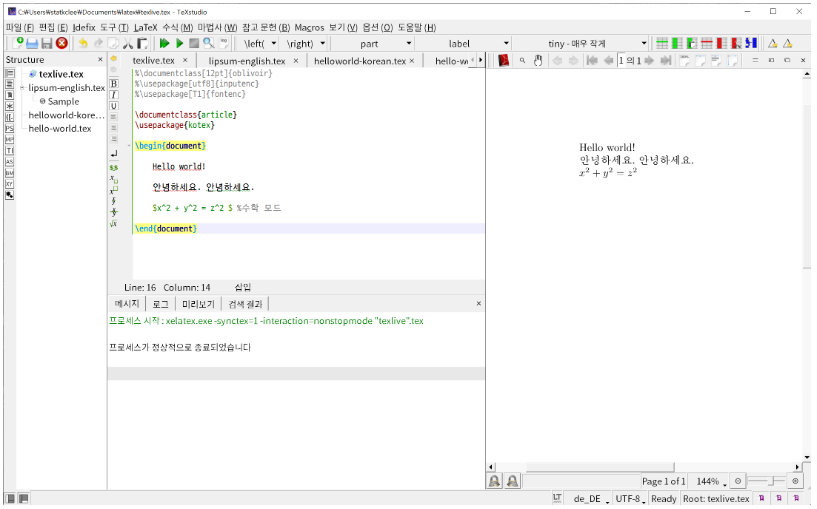Screen dimensions: 817x509
Task: Toggle bottom panel icon in status bar
Action: point(23,499)
